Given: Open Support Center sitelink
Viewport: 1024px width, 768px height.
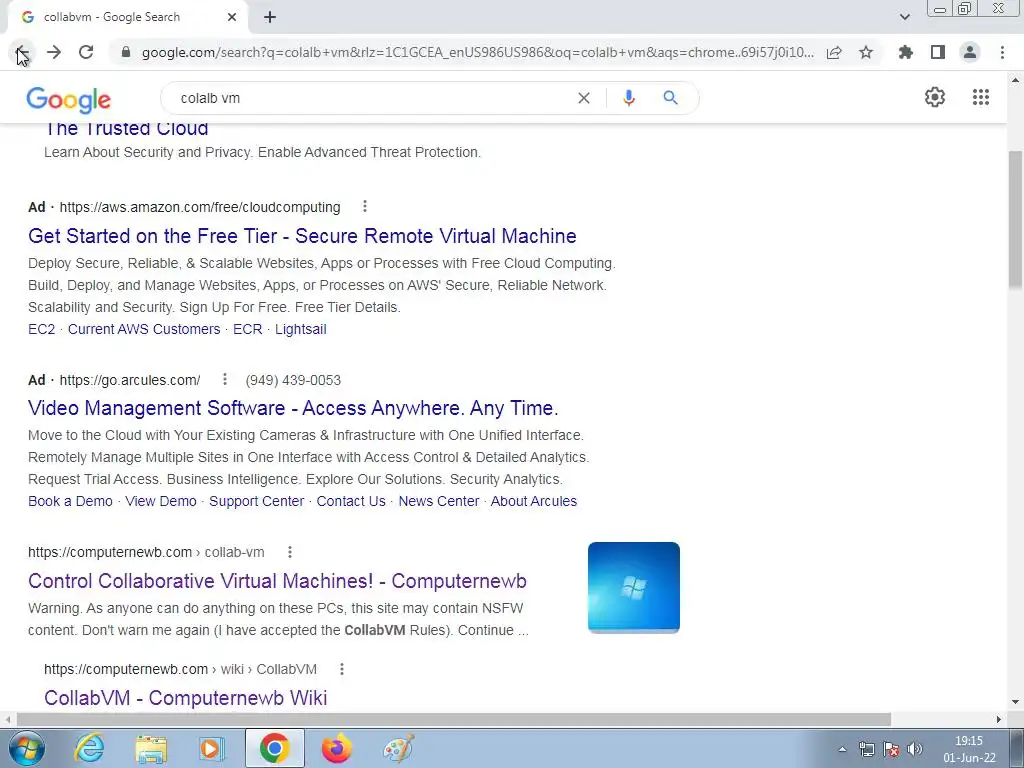Looking at the screenshot, I should [257, 501].
